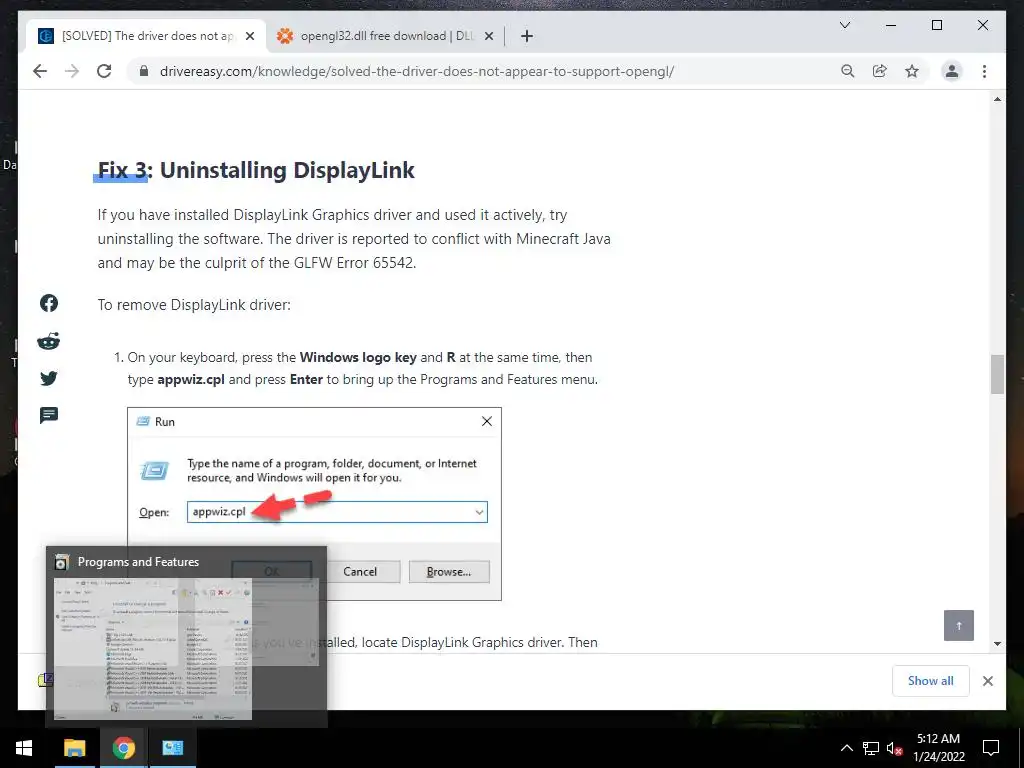Screen dimensions: 1024x768
Task: Close the [SOLVED] driver tab
Action: (249, 36)
